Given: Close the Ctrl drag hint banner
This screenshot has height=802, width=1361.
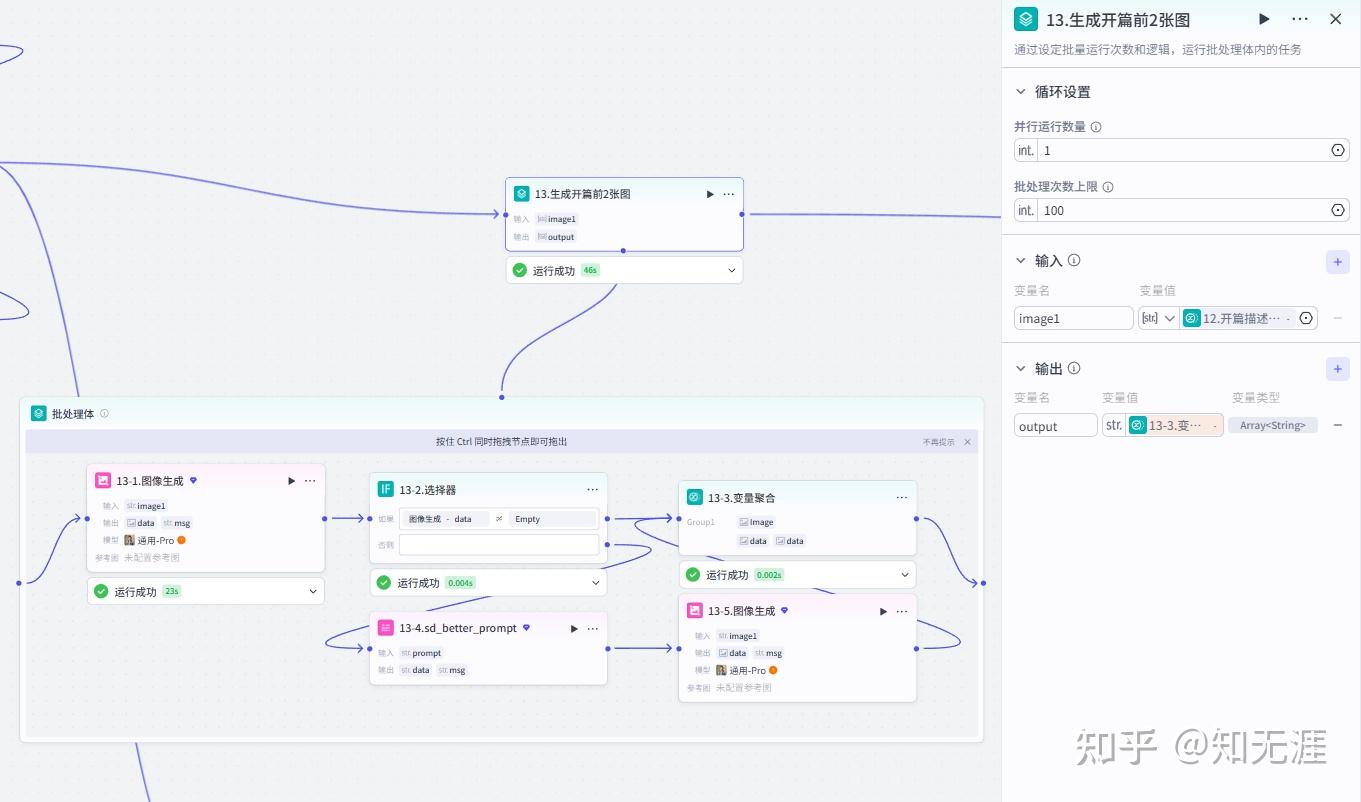Looking at the screenshot, I should [x=967, y=442].
